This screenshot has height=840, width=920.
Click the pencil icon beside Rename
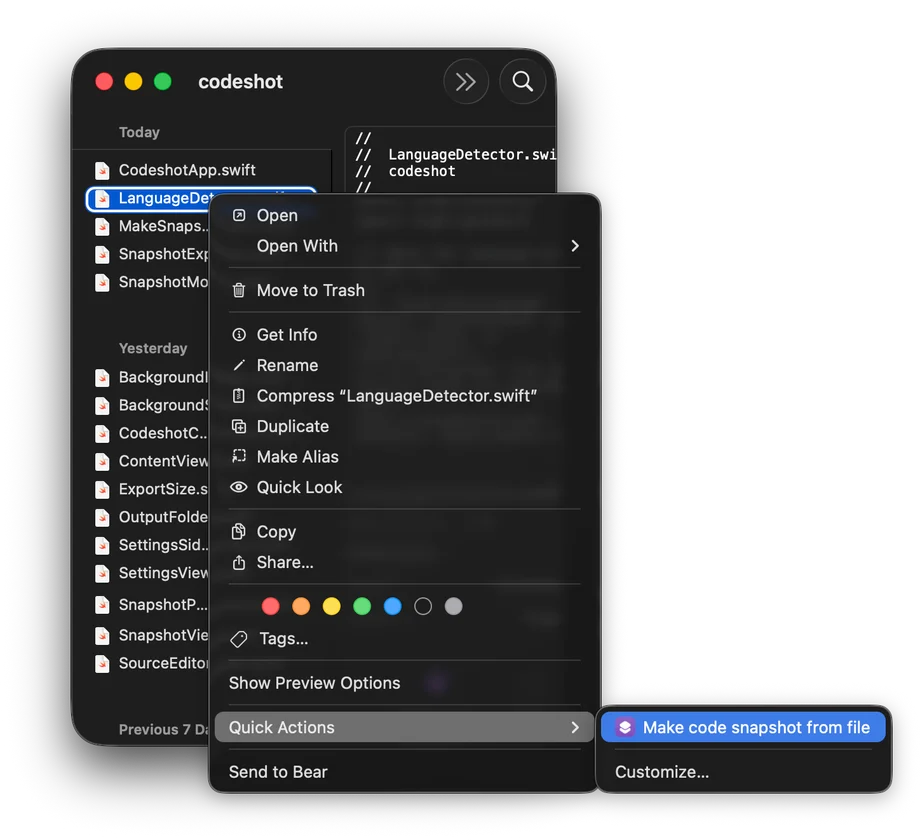pyautogui.click(x=239, y=365)
